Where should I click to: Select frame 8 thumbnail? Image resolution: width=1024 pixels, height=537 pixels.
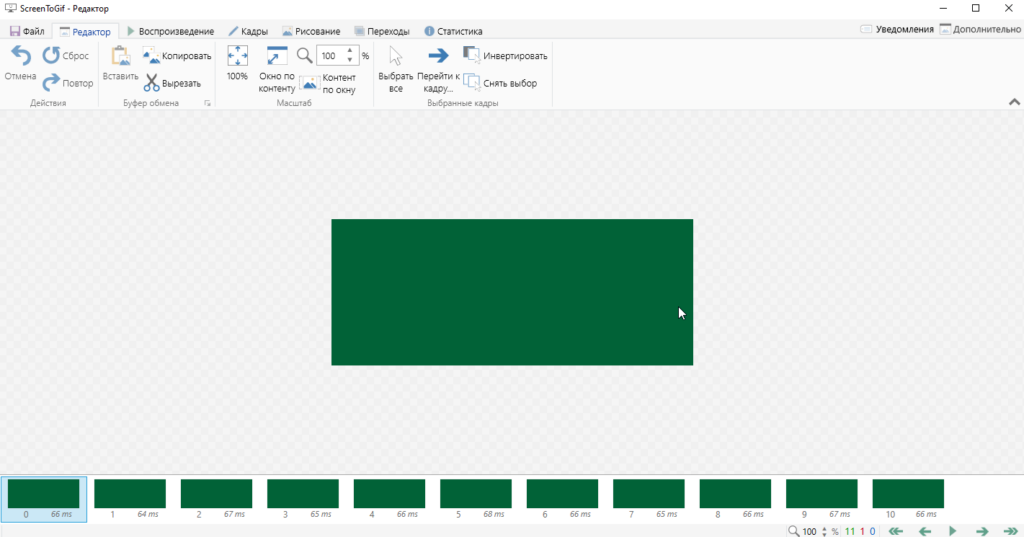click(x=735, y=499)
